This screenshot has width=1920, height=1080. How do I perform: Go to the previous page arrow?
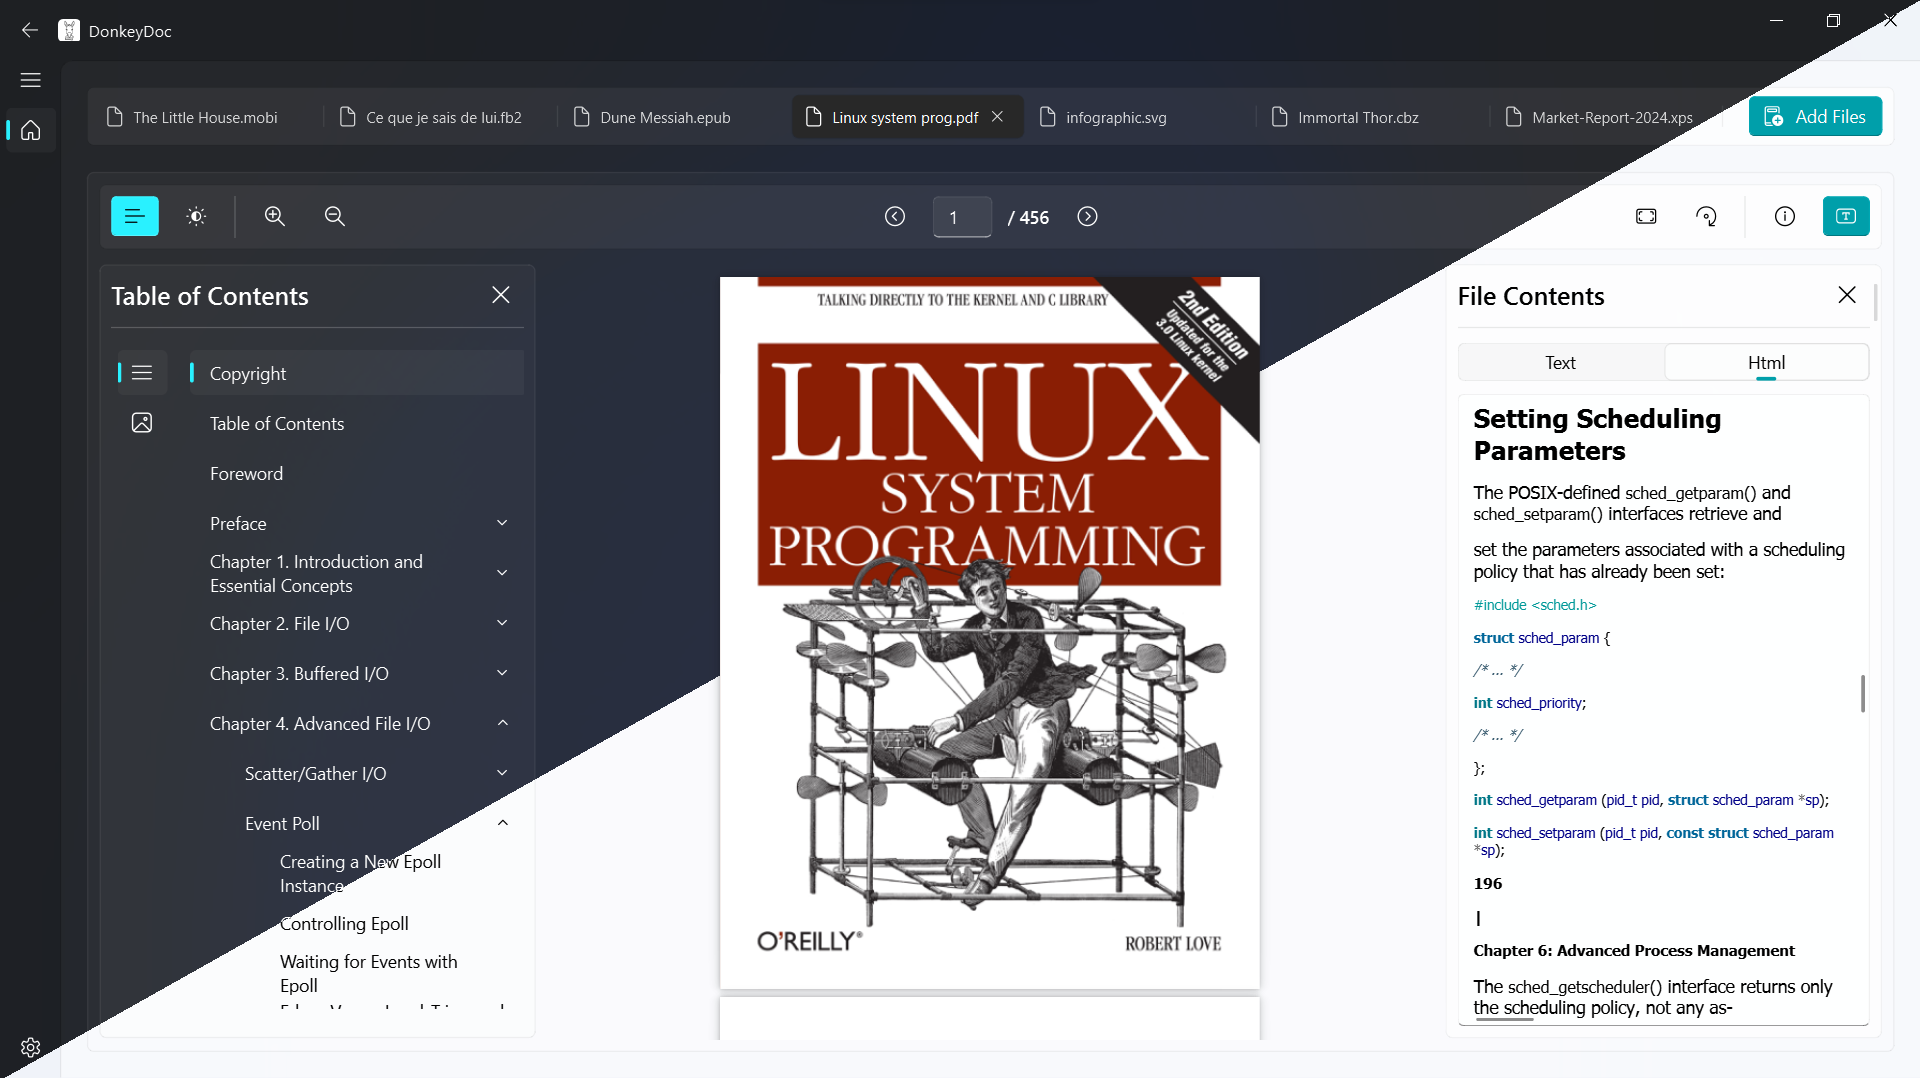(x=895, y=217)
